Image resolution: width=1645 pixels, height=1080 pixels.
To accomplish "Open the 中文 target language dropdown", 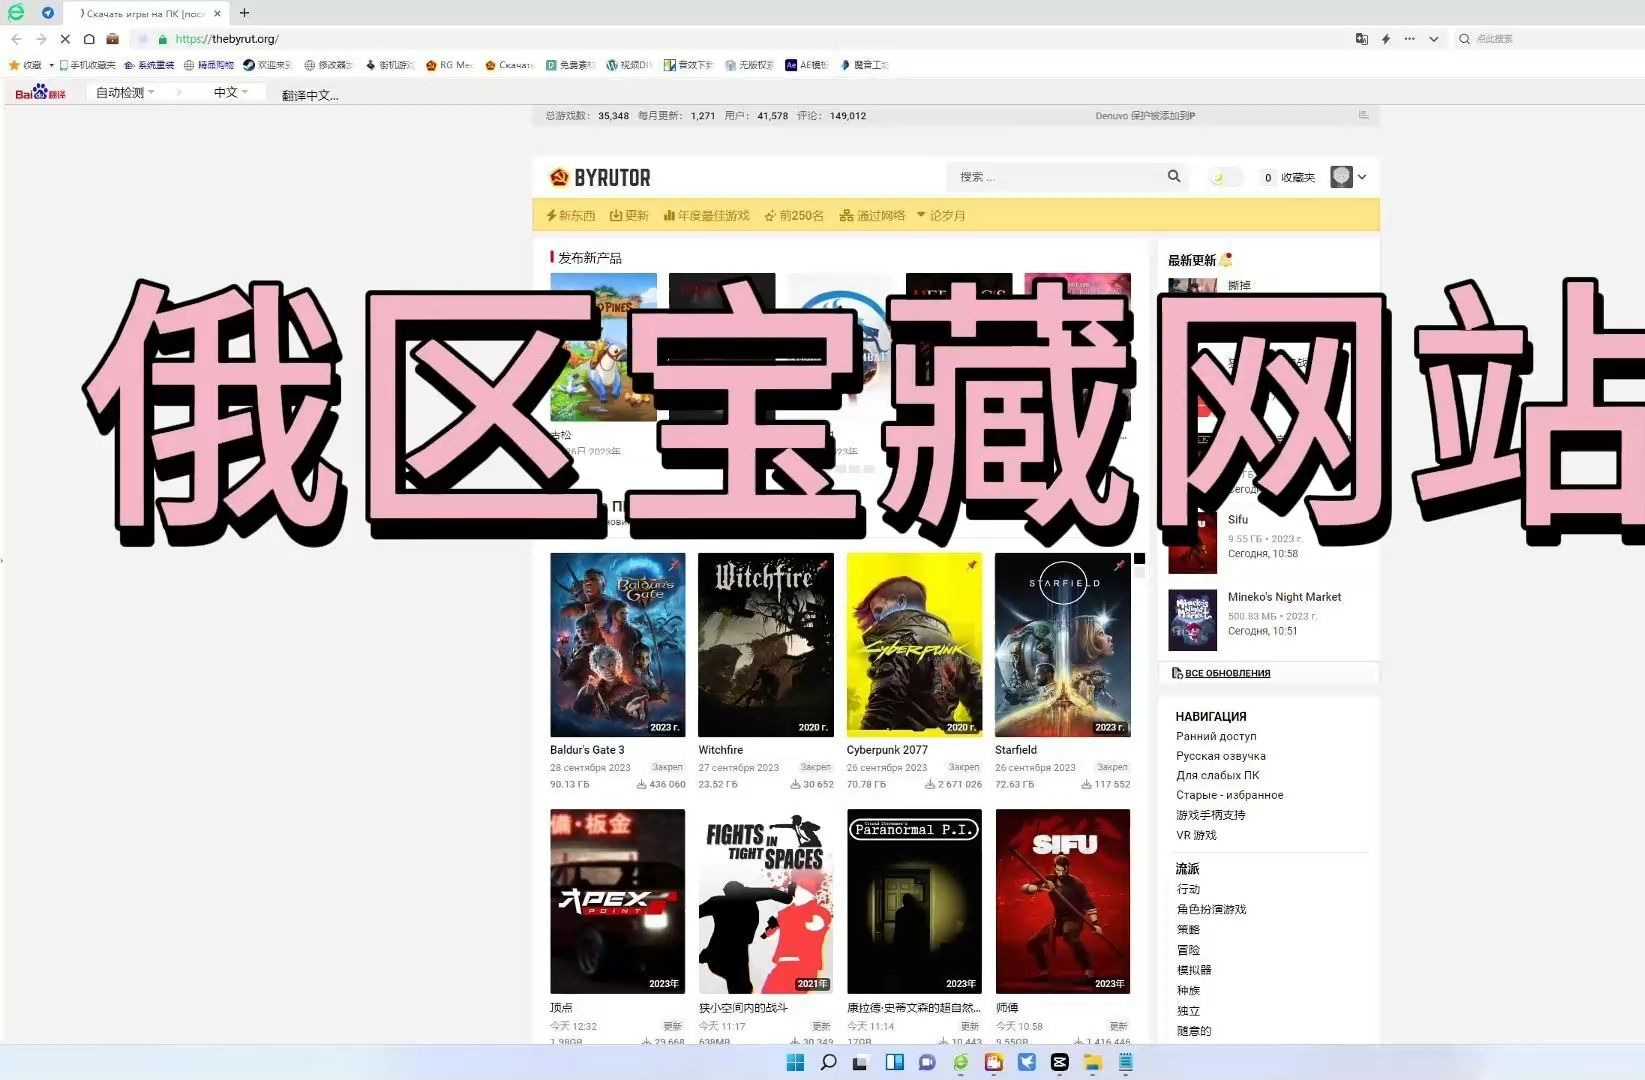I will click(x=231, y=92).
